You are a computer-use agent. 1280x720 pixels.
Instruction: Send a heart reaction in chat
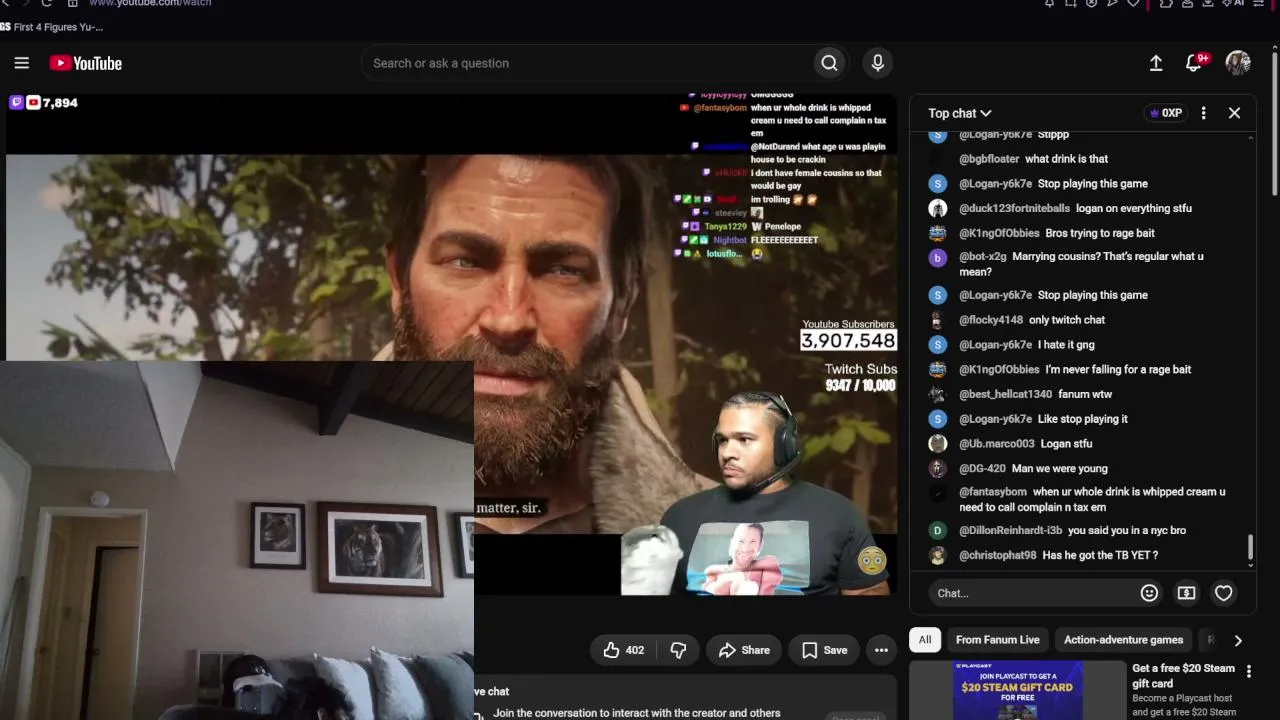click(1224, 593)
